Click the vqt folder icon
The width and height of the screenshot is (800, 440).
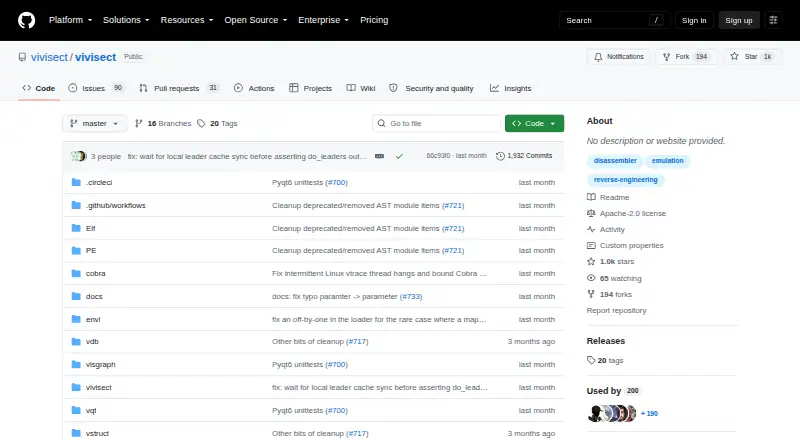(x=76, y=410)
